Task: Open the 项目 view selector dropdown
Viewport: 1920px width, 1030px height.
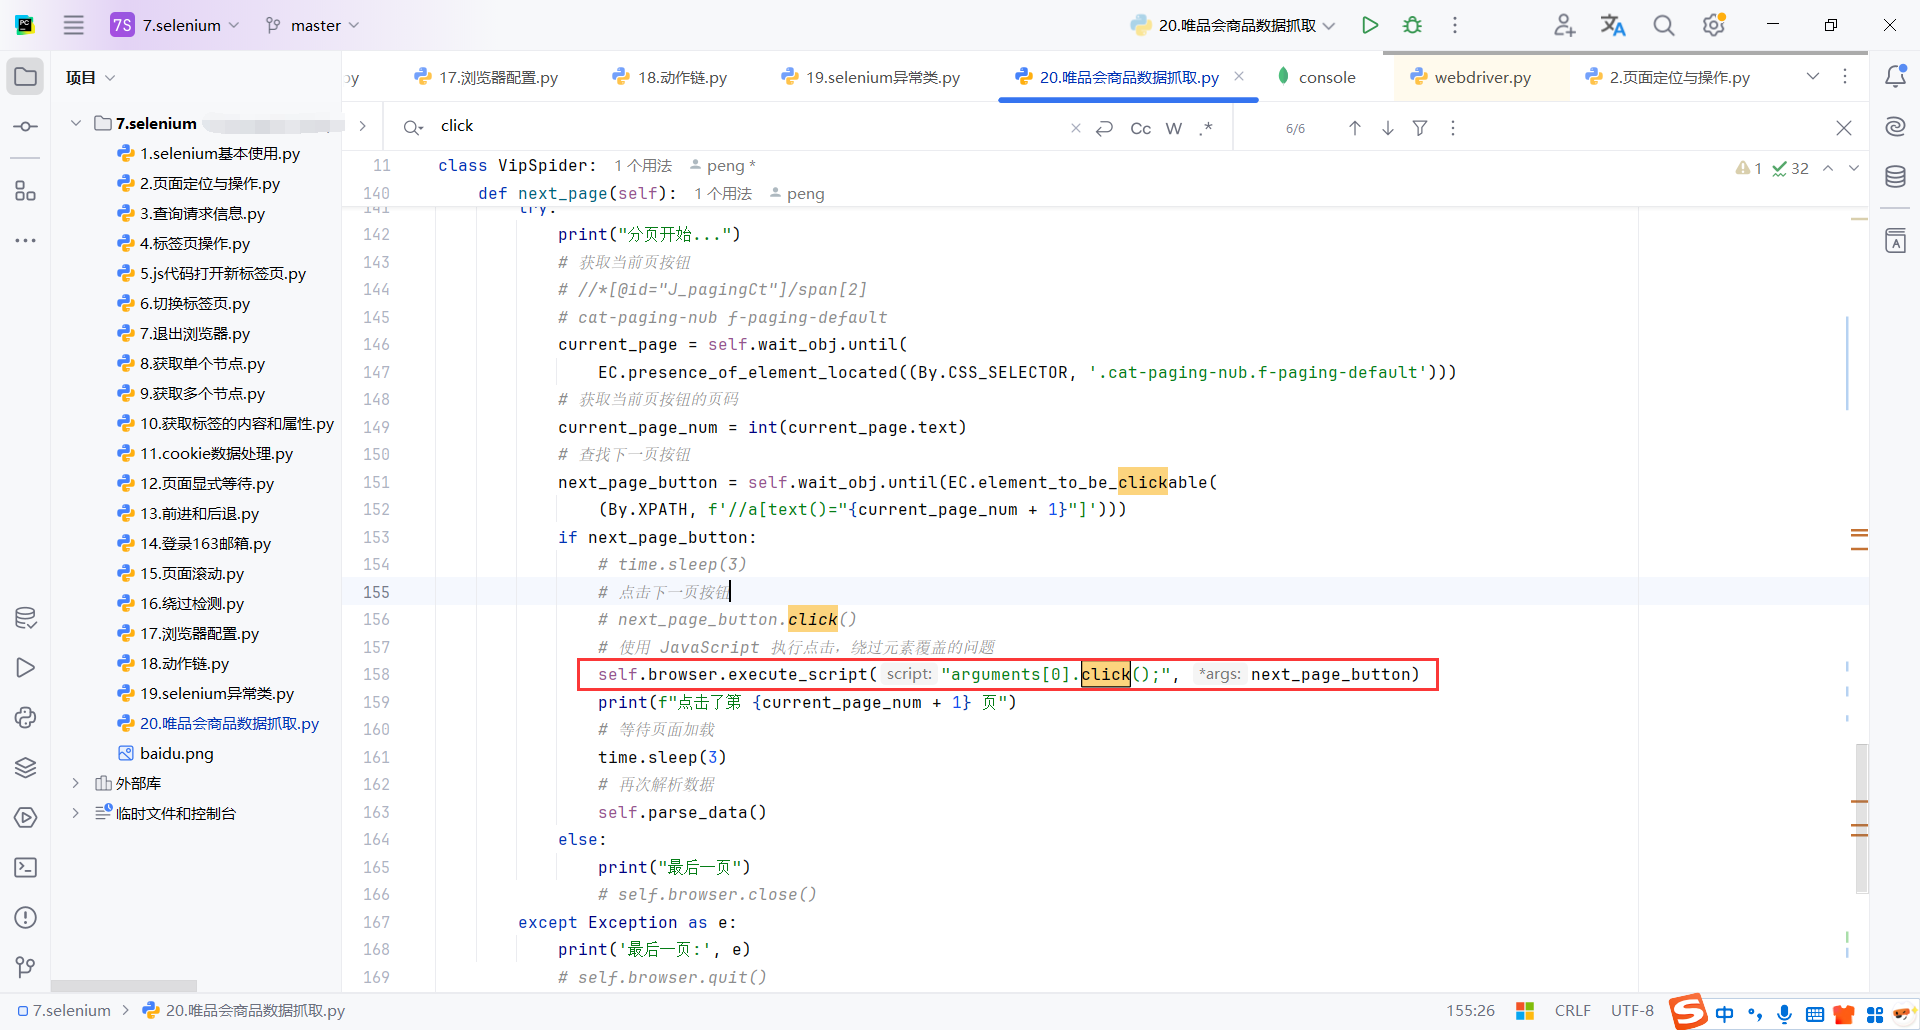Action: coord(91,77)
